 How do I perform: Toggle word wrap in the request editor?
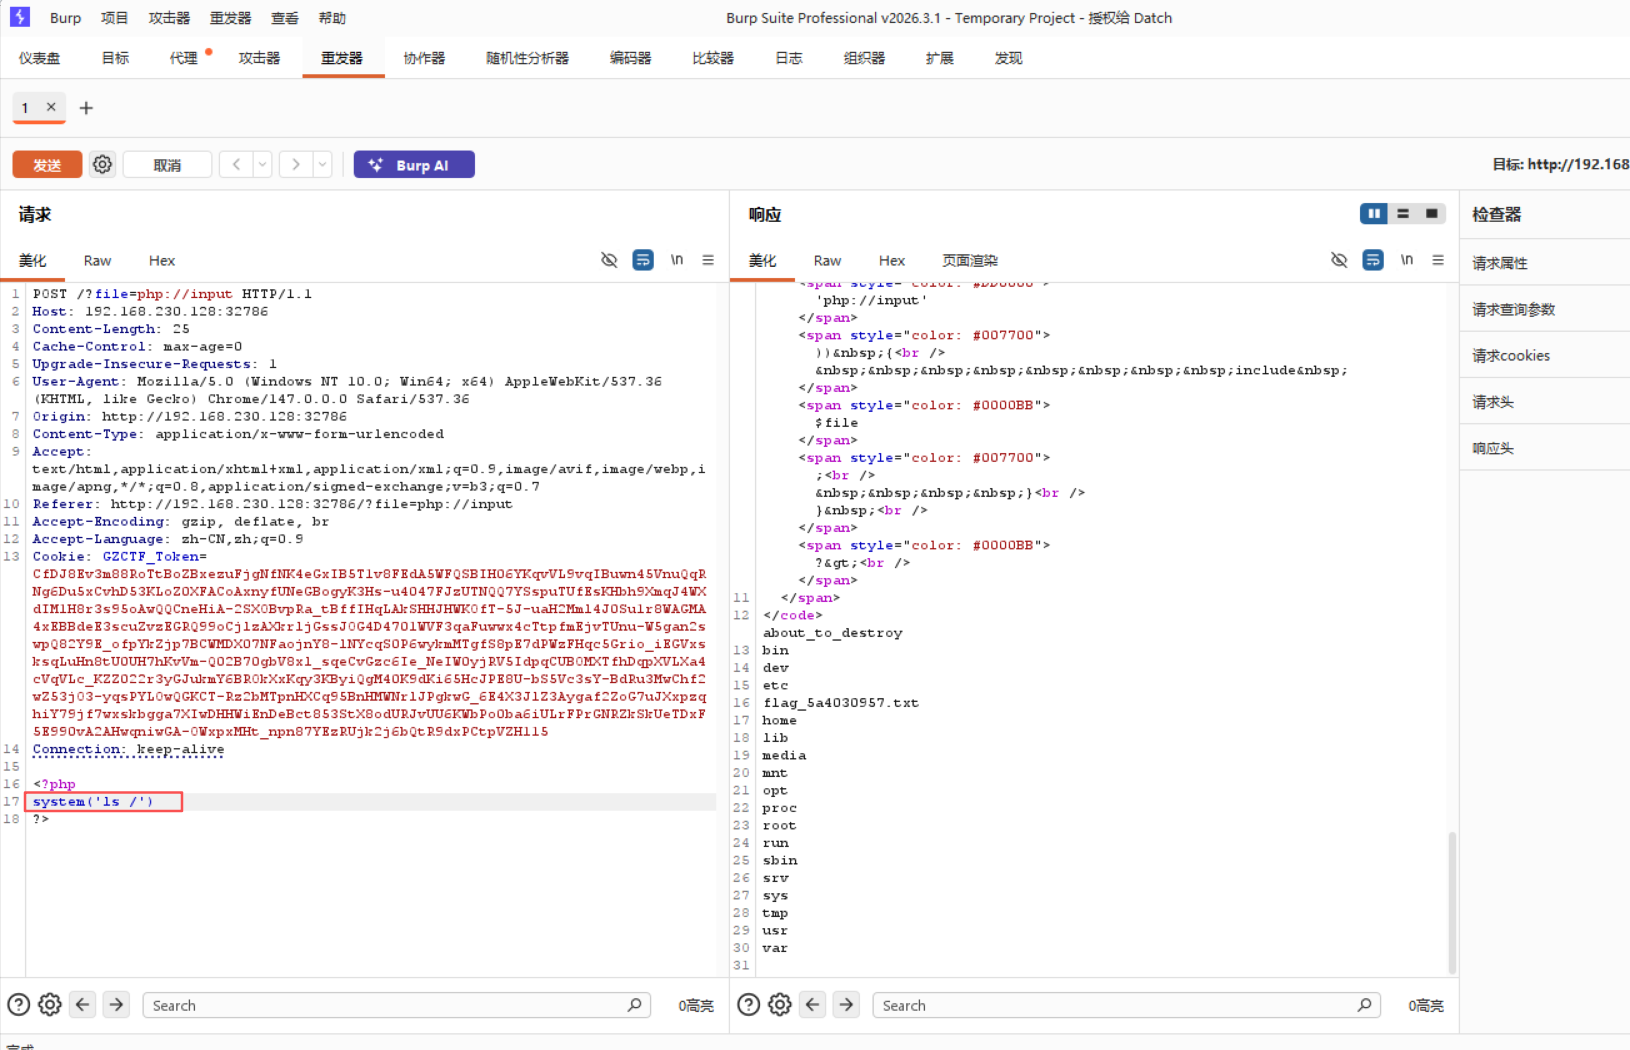[x=643, y=260]
